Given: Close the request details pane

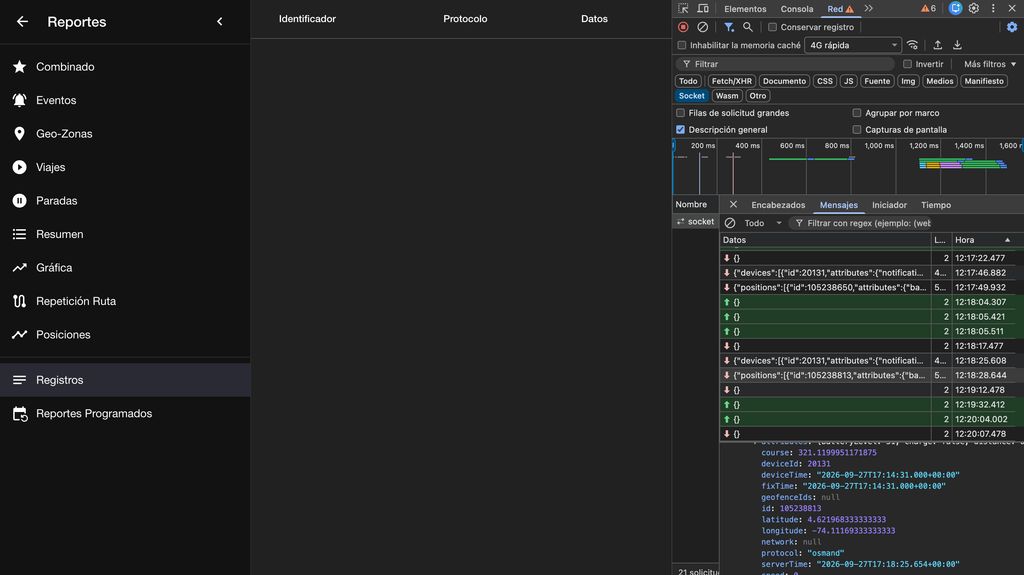Looking at the screenshot, I should (733, 205).
